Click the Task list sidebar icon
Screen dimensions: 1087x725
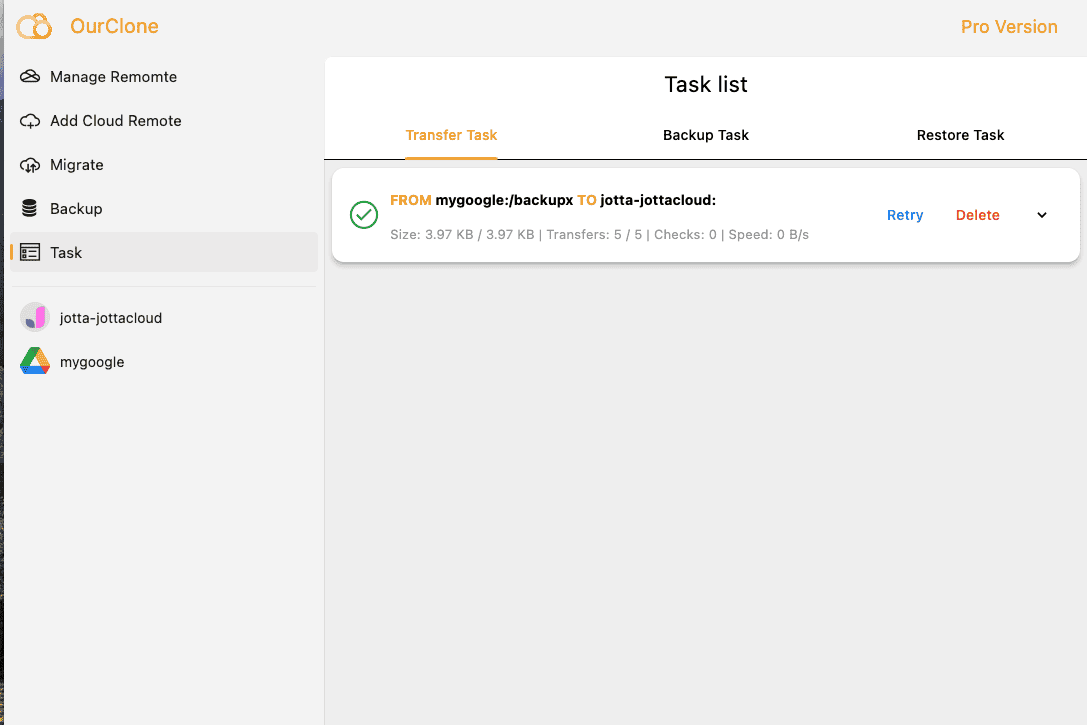30,252
